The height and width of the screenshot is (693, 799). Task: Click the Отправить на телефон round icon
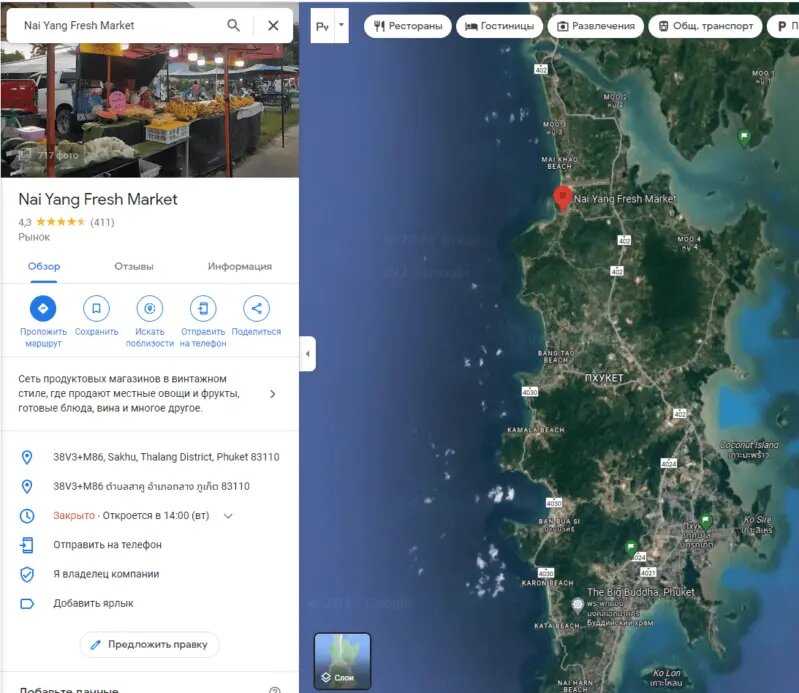203,308
